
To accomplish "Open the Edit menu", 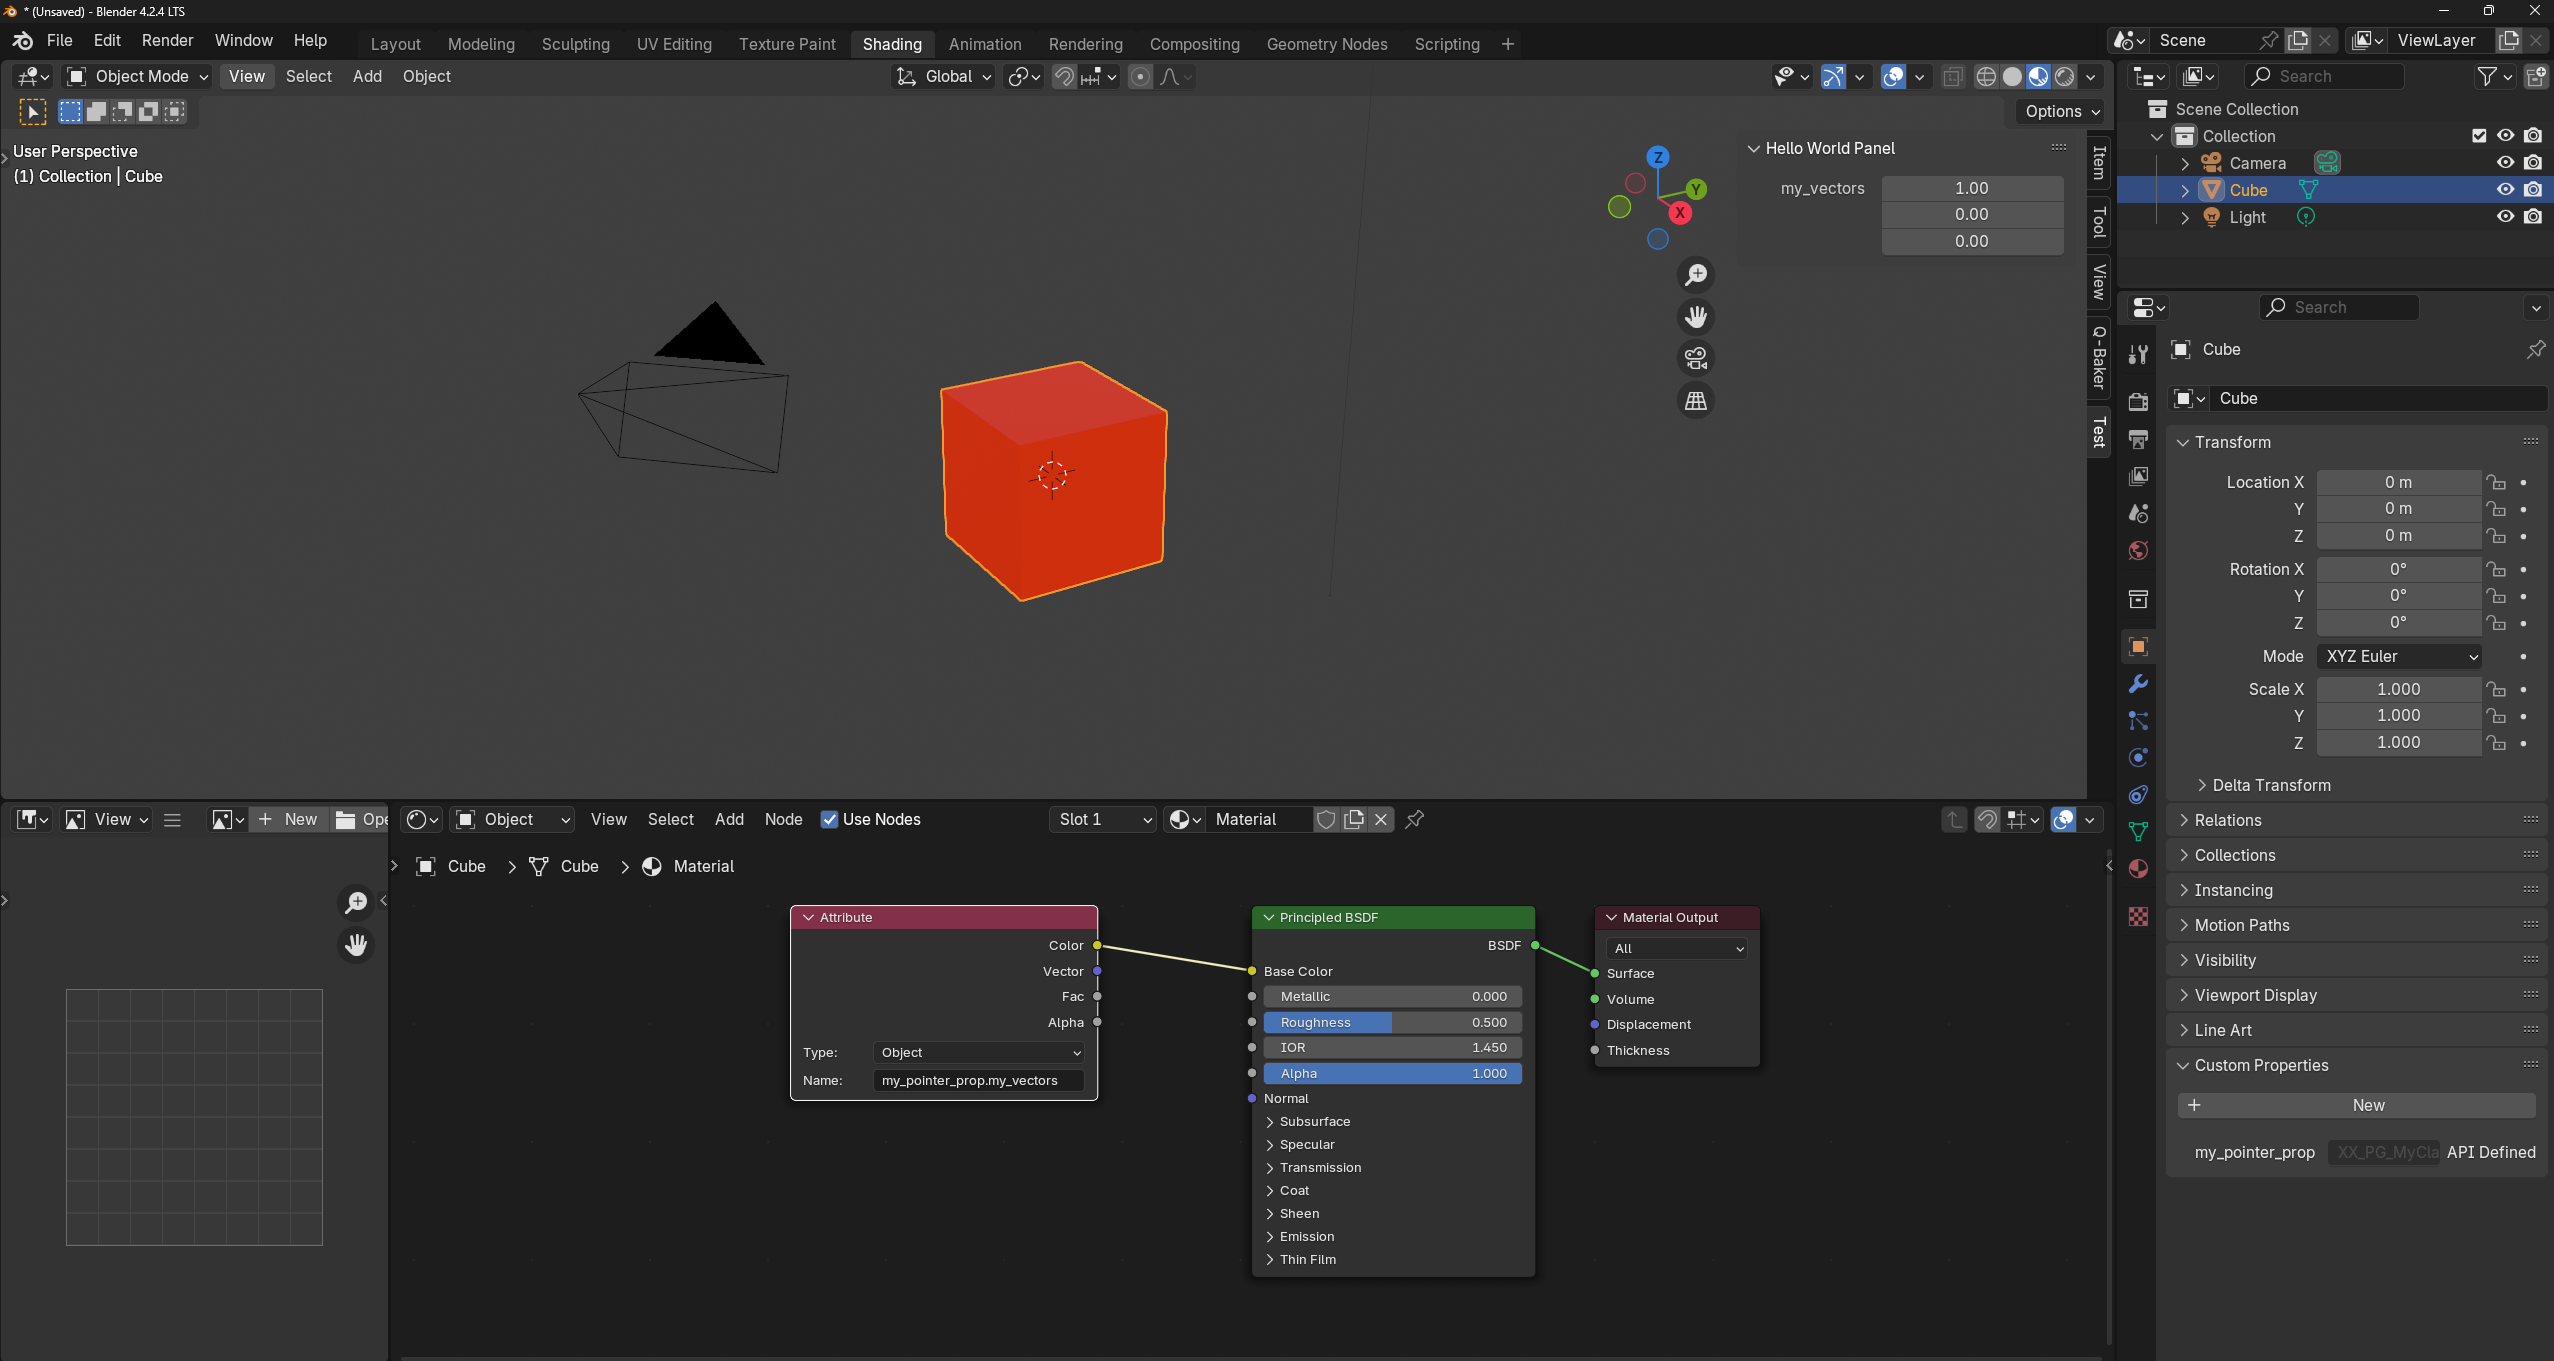I will (x=106, y=41).
